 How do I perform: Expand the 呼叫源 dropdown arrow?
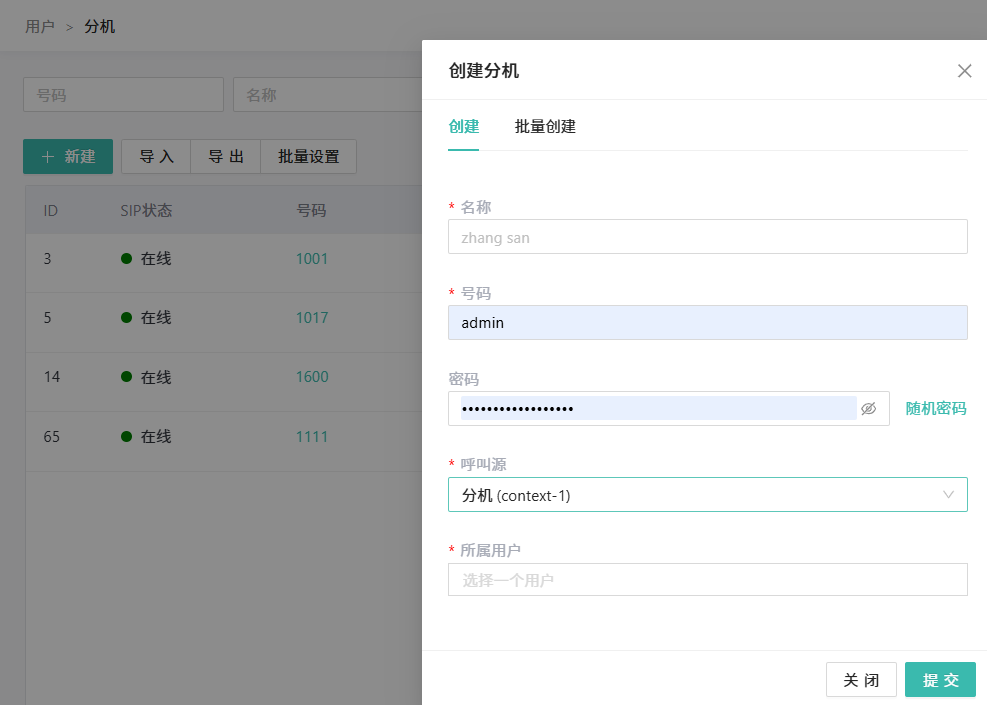coord(948,495)
